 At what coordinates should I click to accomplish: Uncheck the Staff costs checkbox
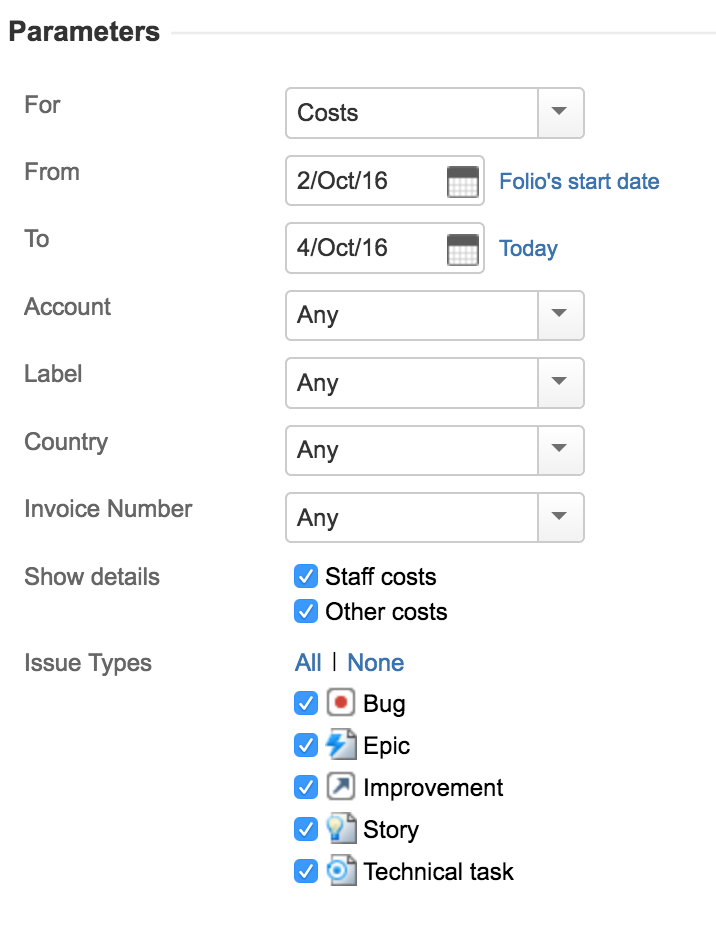pyautogui.click(x=306, y=576)
